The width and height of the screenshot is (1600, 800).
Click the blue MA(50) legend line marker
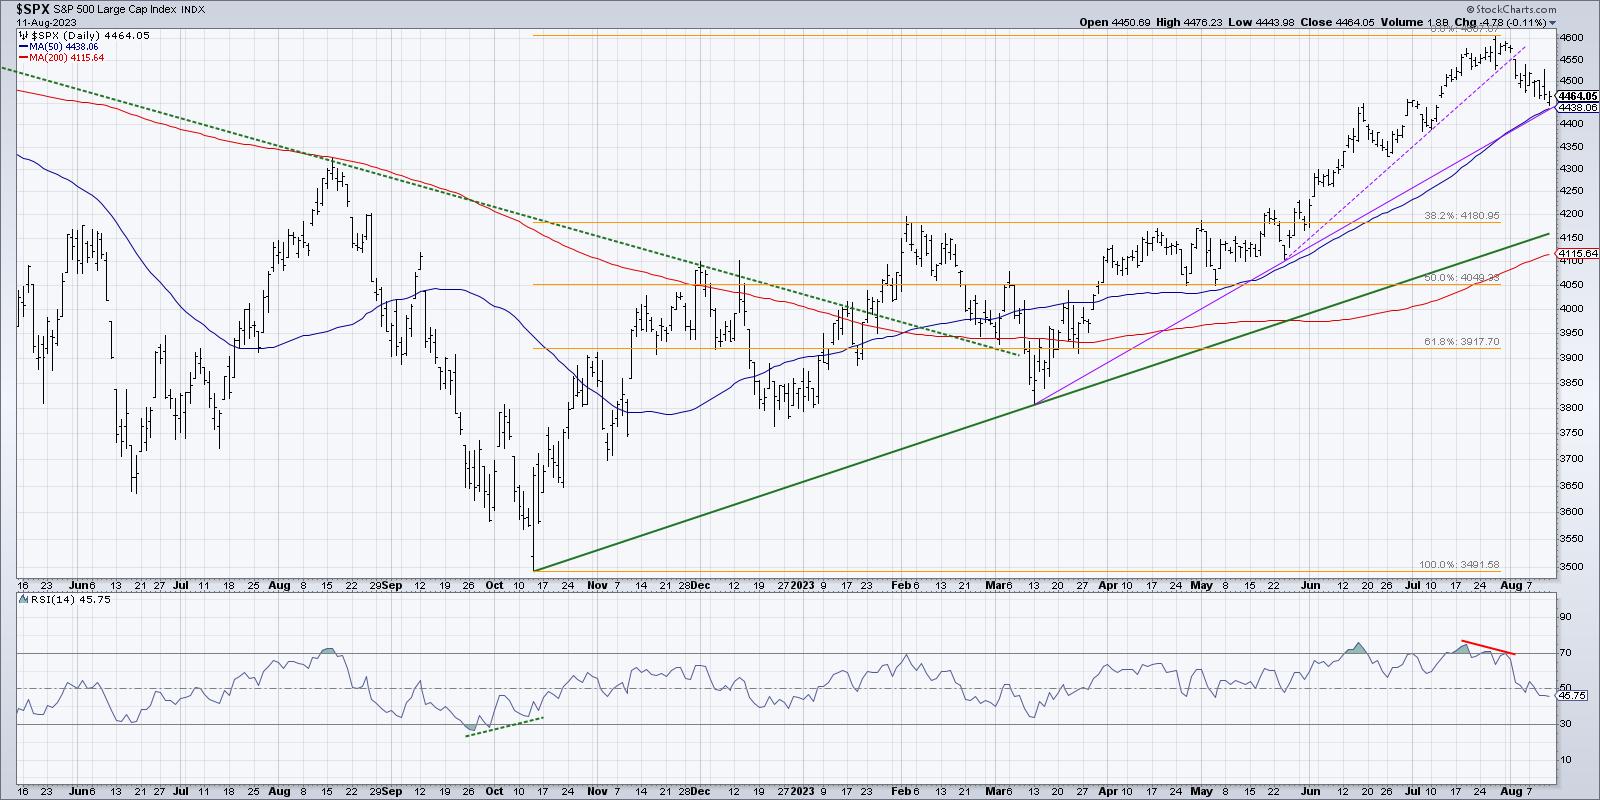click(x=23, y=46)
